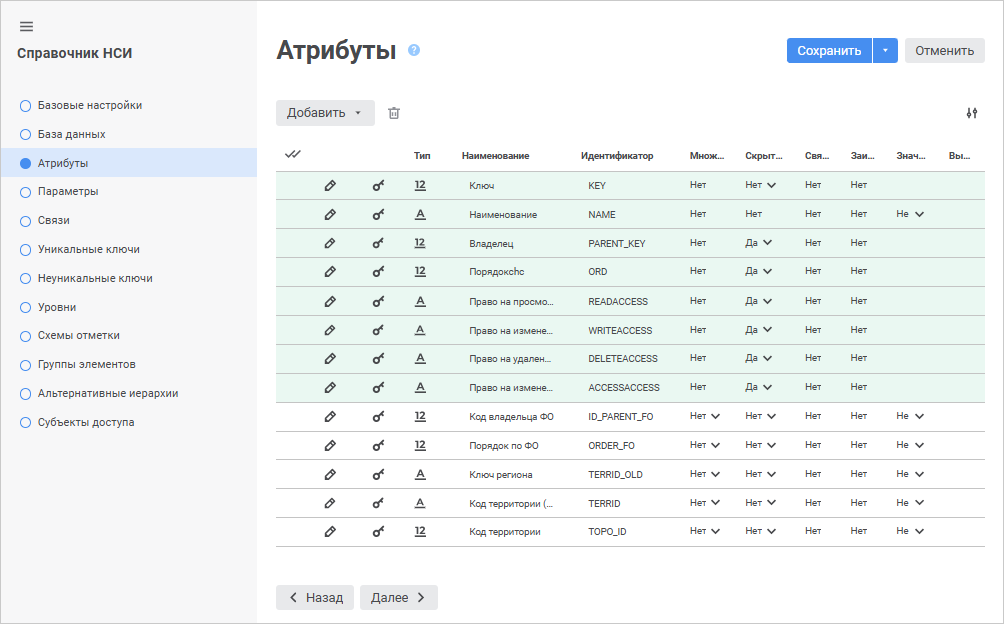This screenshot has width=1004, height=624.
Task: Click the Отменить button
Action: click(x=944, y=51)
